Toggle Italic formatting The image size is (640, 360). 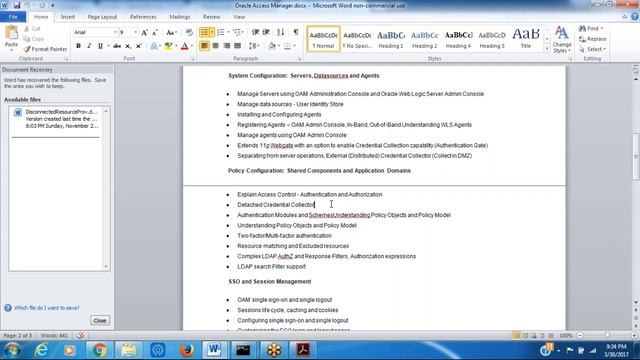pos(89,46)
